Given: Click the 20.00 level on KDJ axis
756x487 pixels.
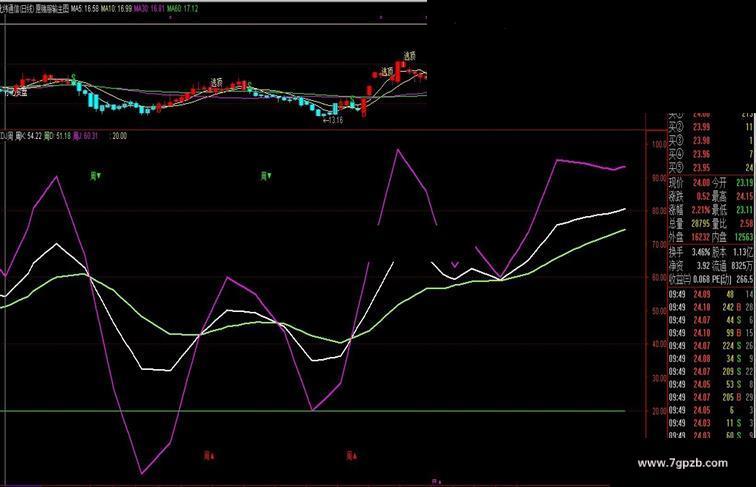Looking at the screenshot, I should point(659,411).
